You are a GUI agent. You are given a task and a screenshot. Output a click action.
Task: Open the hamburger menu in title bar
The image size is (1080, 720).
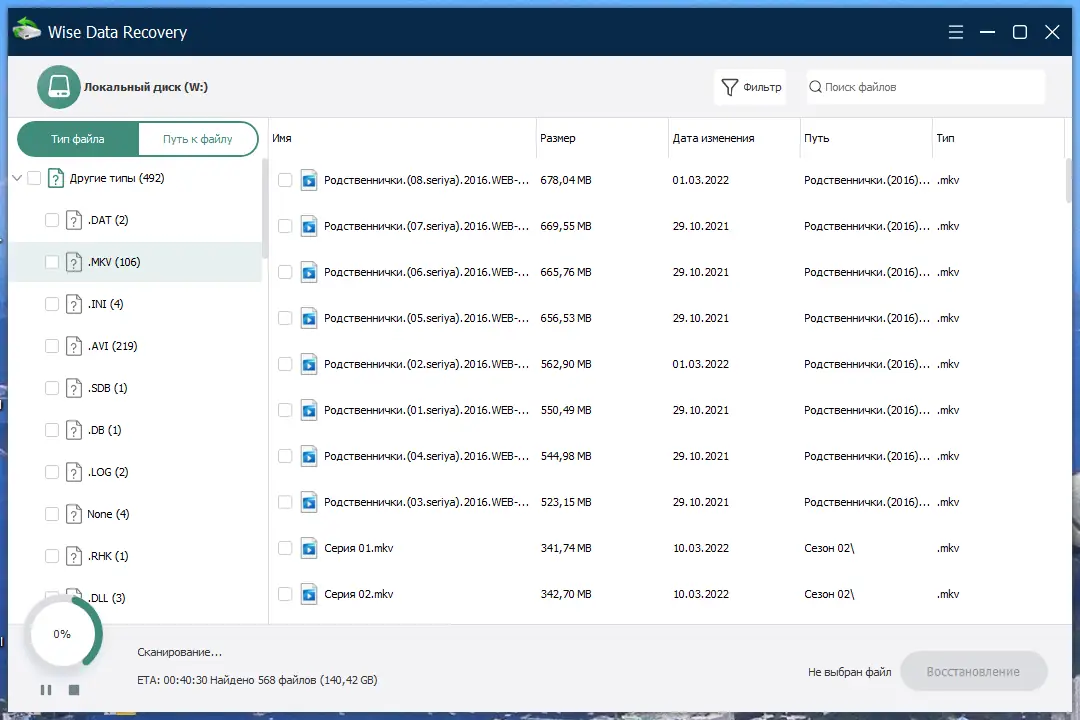point(955,32)
